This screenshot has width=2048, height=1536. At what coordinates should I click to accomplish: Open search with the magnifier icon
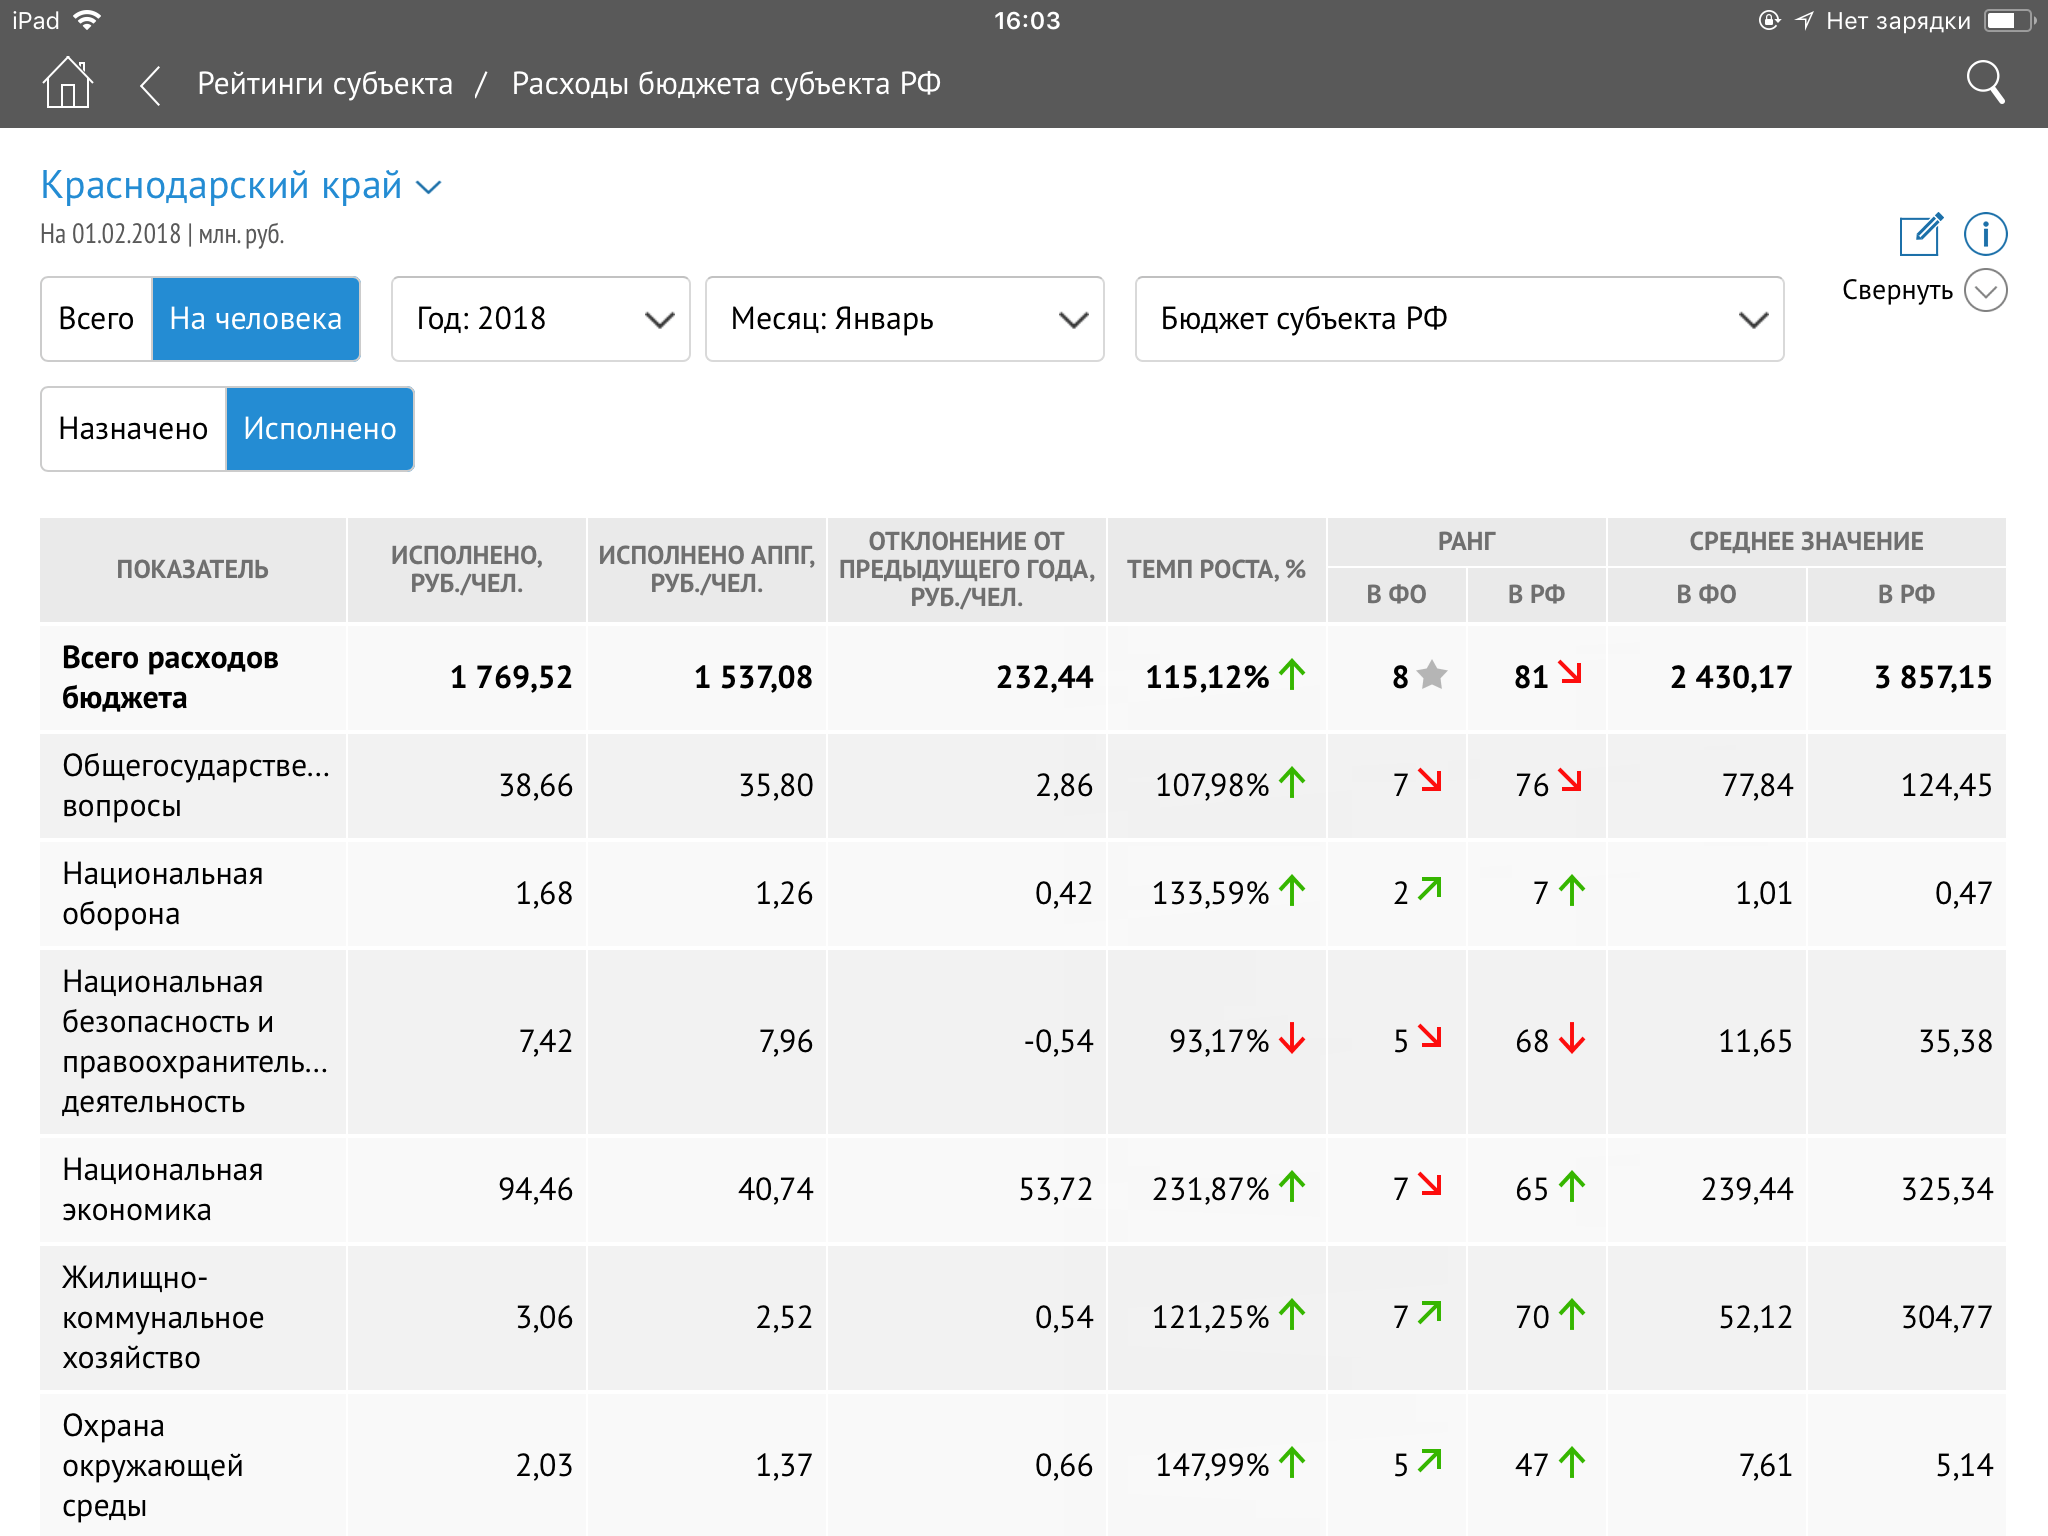tap(1985, 83)
